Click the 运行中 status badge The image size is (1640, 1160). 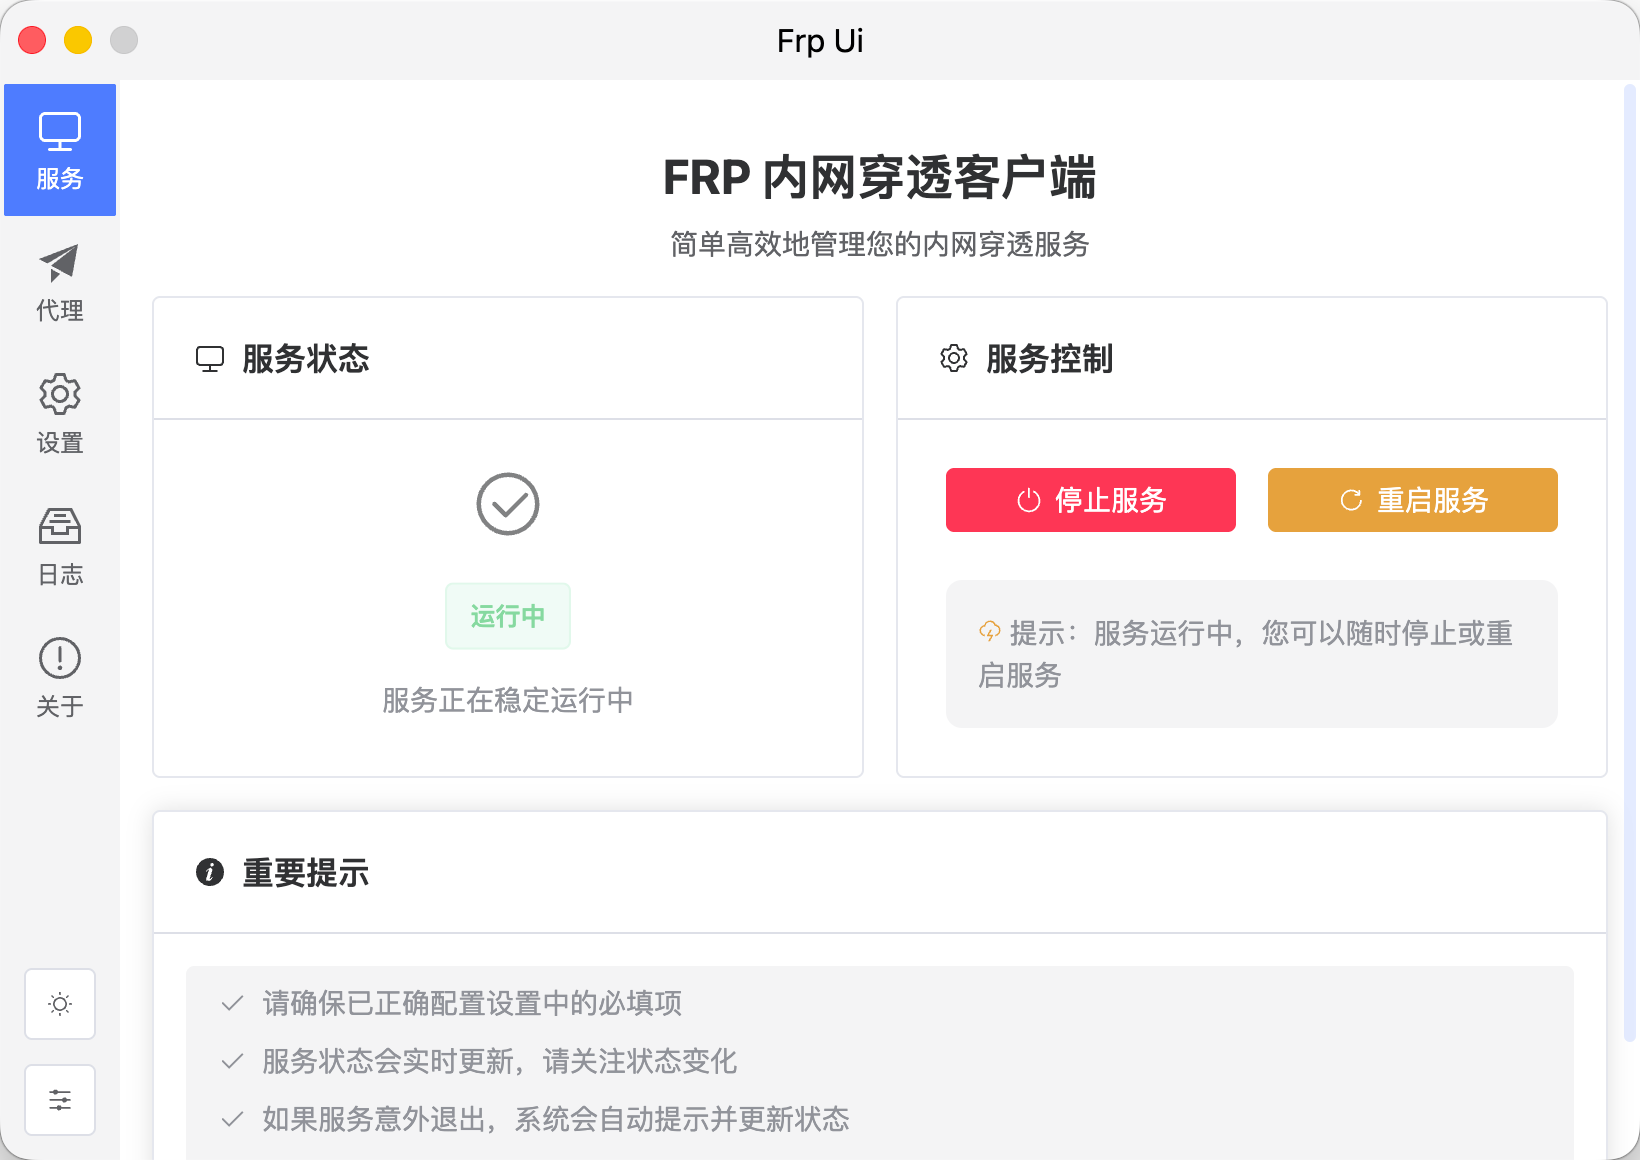coord(507,617)
